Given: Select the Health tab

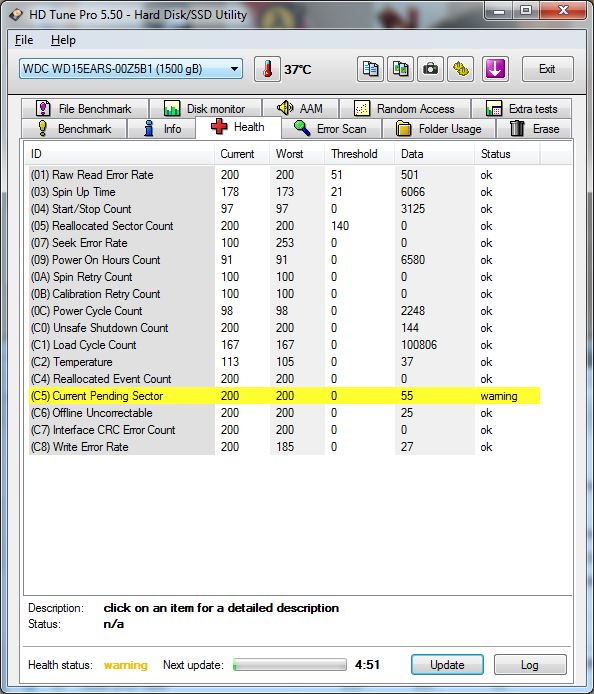Looking at the screenshot, I should pos(238,127).
